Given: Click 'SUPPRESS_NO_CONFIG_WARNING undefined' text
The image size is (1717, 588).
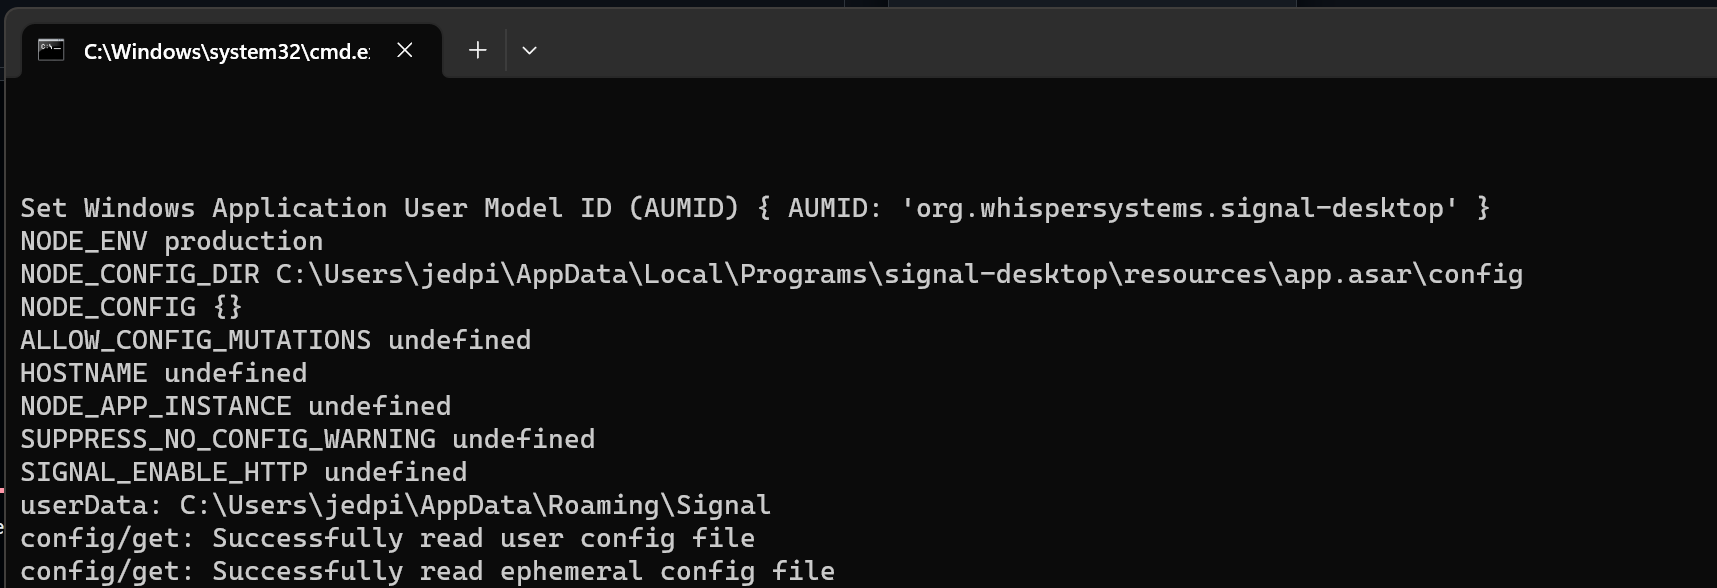Looking at the screenshot, I should tap(307, 438).
